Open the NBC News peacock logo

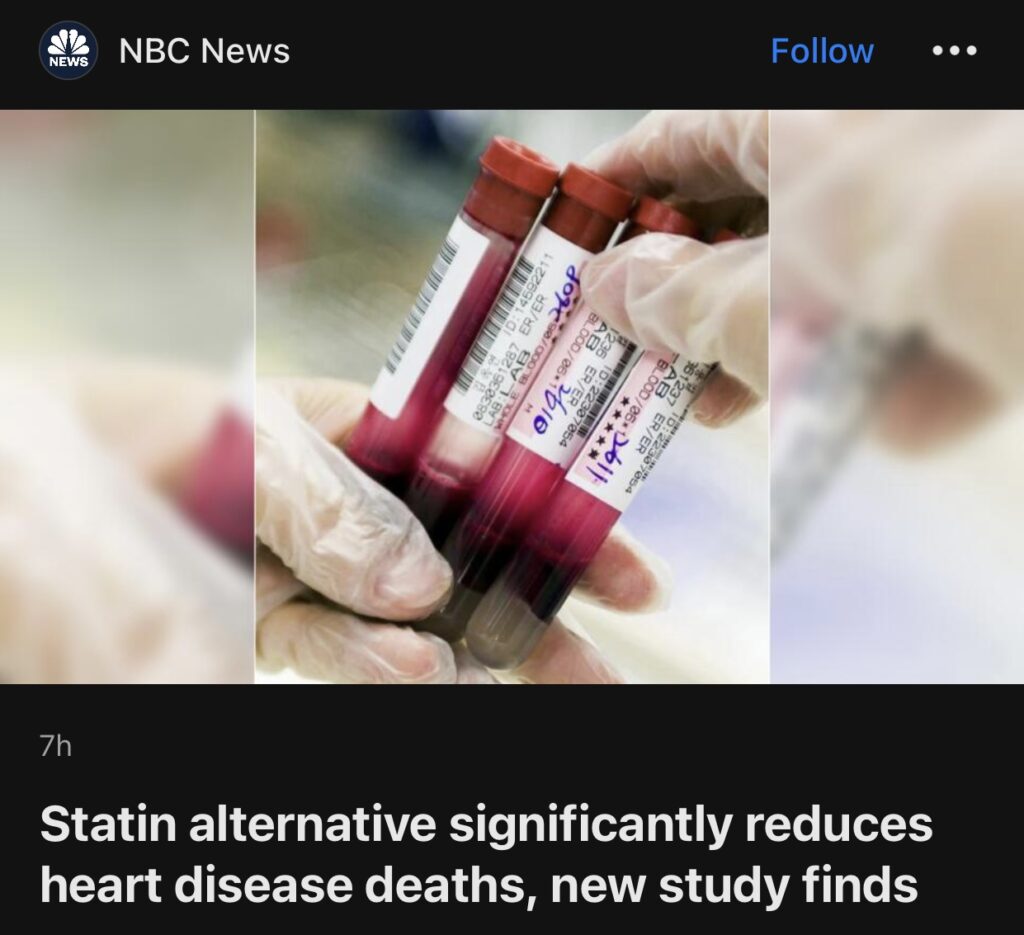(68, 50)
